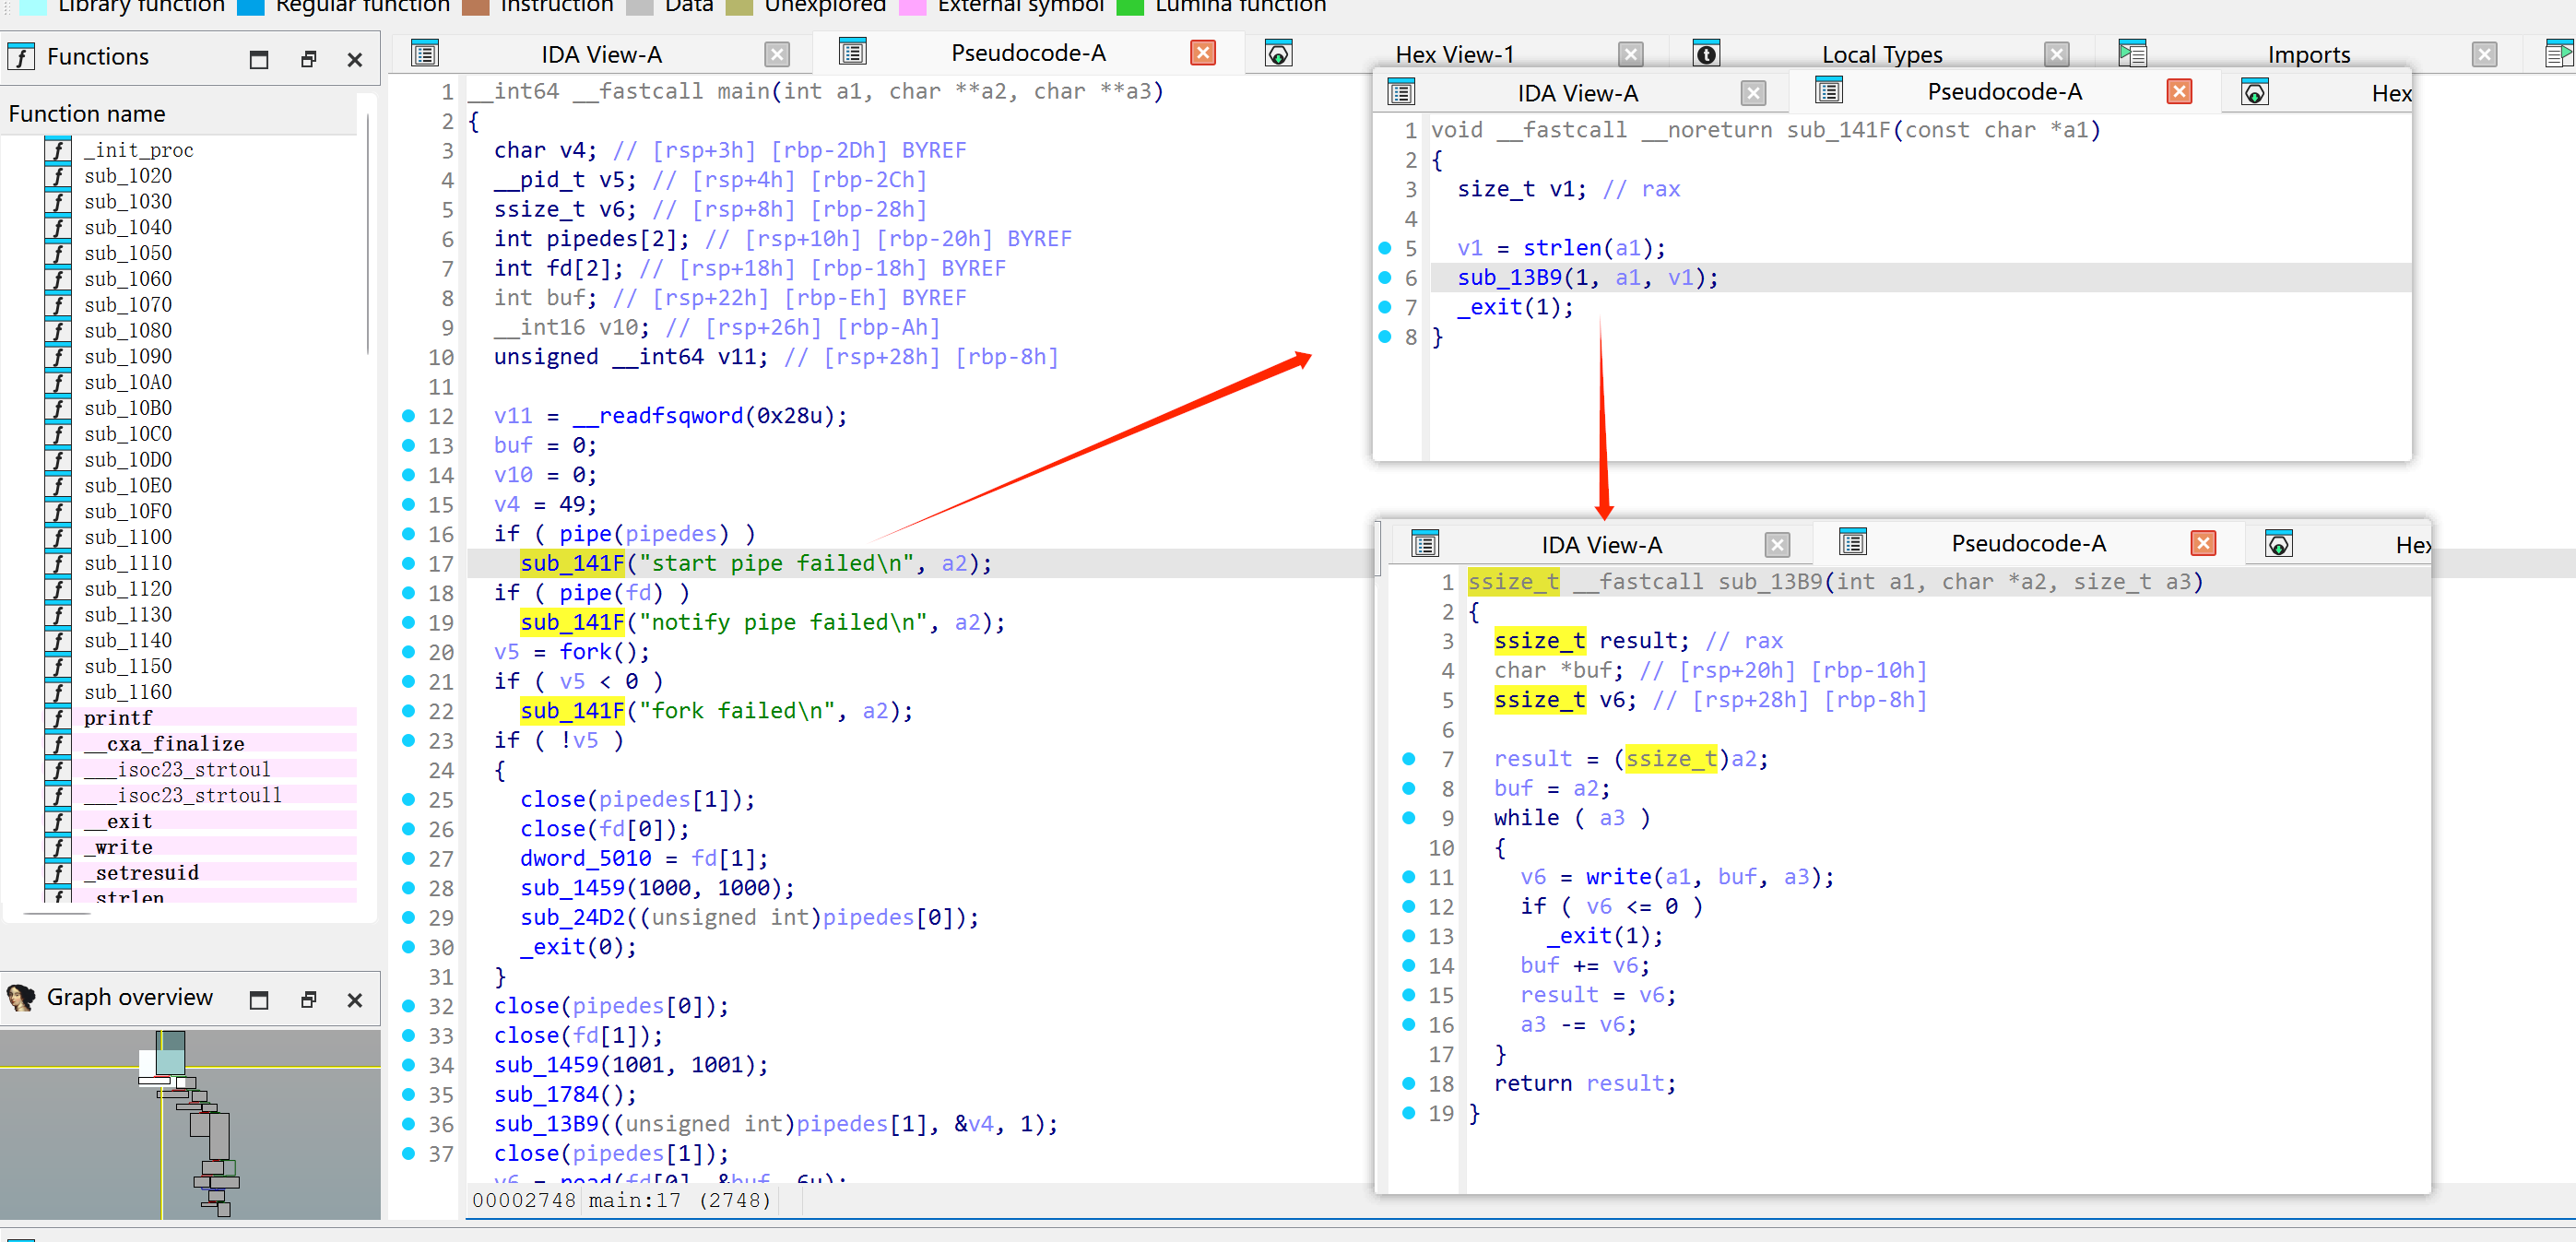Toggle breakpoint dot on sub_141F line 6
2576x1242 pixels.
(x=1385, y=277)
